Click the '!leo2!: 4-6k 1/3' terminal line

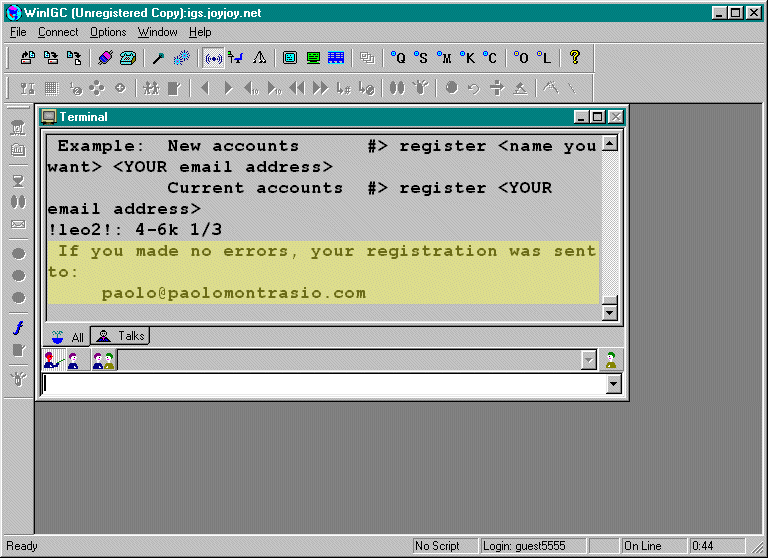tap(135, 230)
